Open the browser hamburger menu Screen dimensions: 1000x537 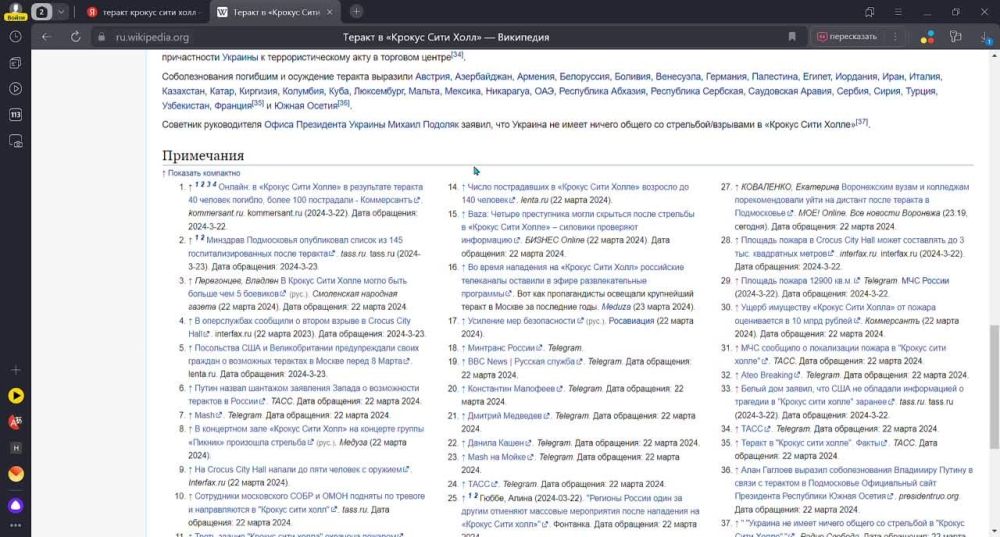coord(898,11)
